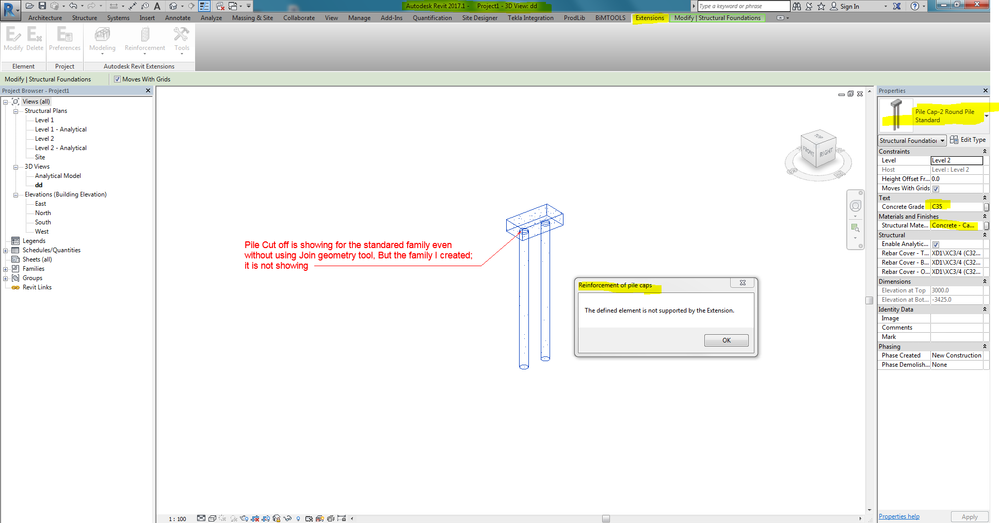Image resolution: width=999 pixels, height=523 pixels.
Task: Click the Save icon in quick access toolbar
Action: click(42, 6)
